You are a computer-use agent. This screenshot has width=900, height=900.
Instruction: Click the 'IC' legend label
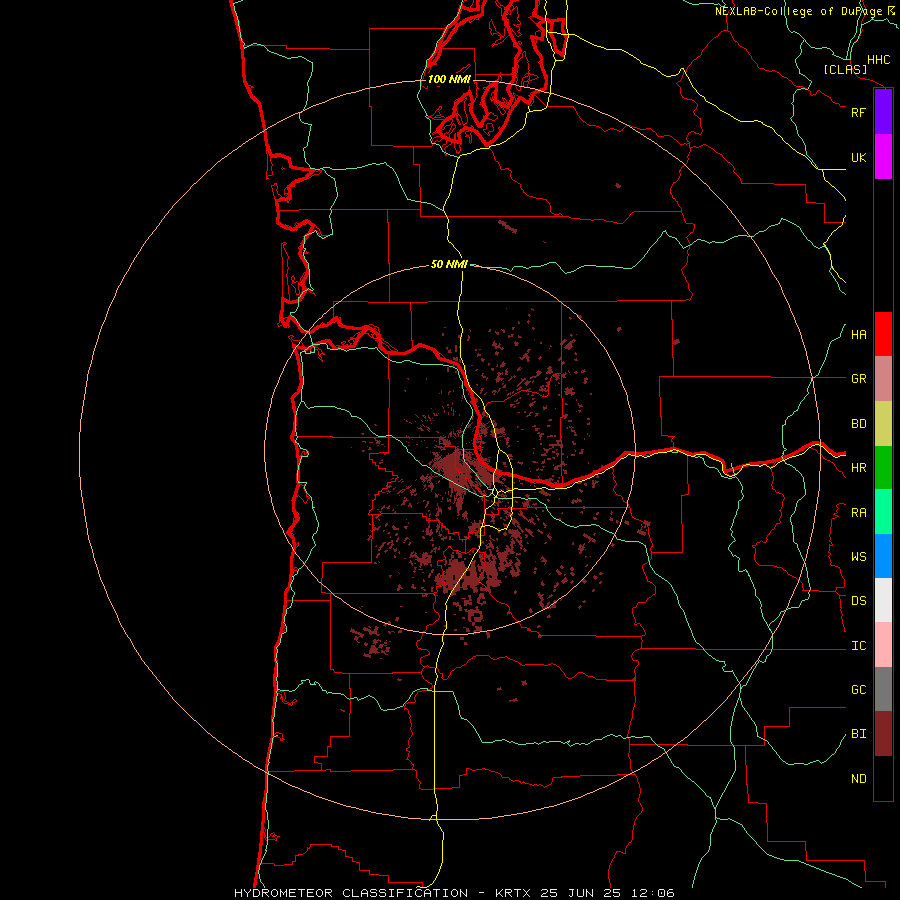[858, 646]
